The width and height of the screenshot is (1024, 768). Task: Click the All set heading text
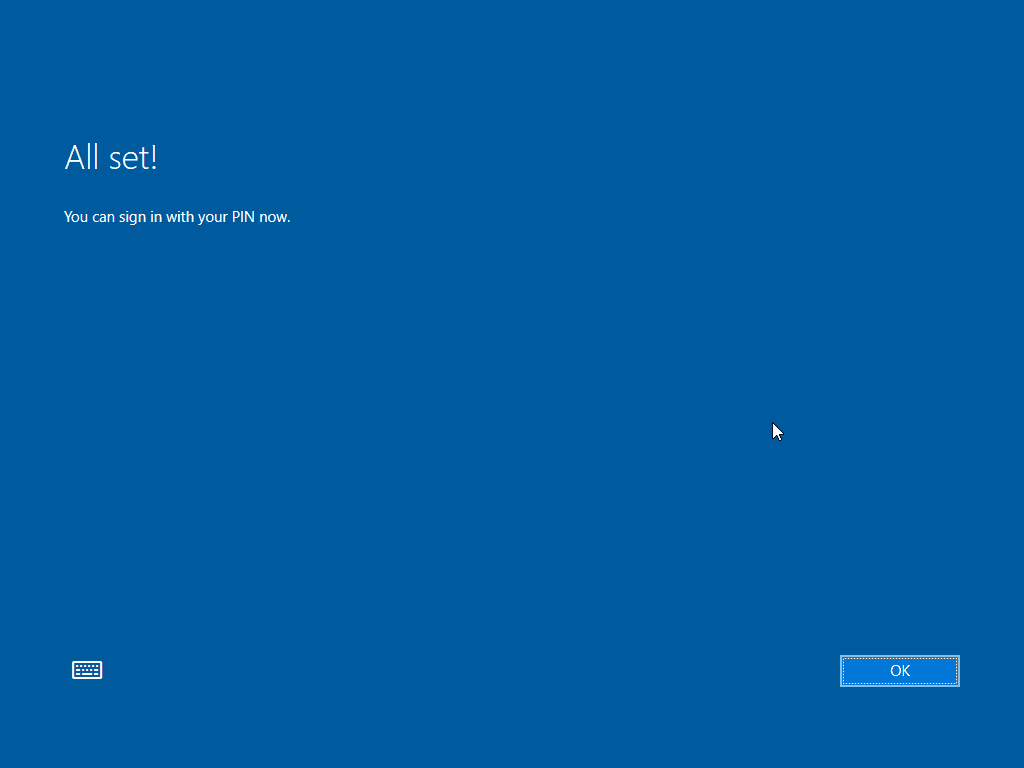[110, 157]
